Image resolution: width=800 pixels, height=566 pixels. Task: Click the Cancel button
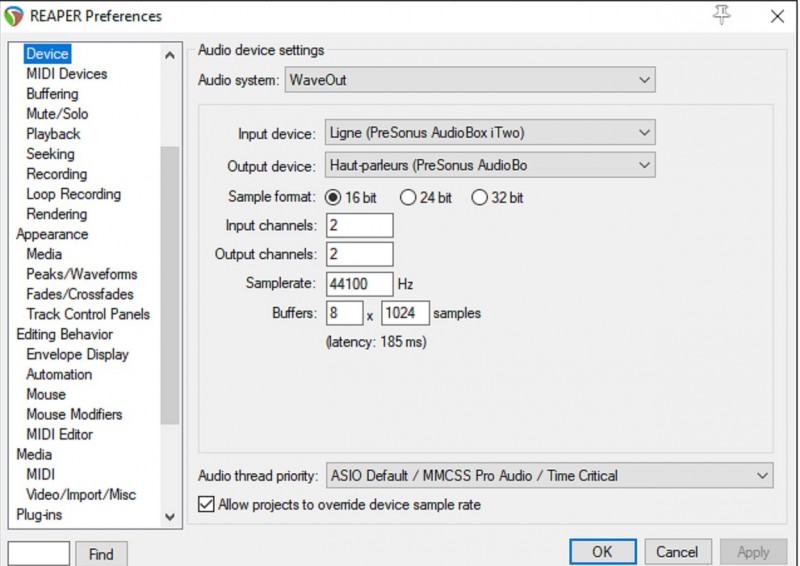(677, 552)
